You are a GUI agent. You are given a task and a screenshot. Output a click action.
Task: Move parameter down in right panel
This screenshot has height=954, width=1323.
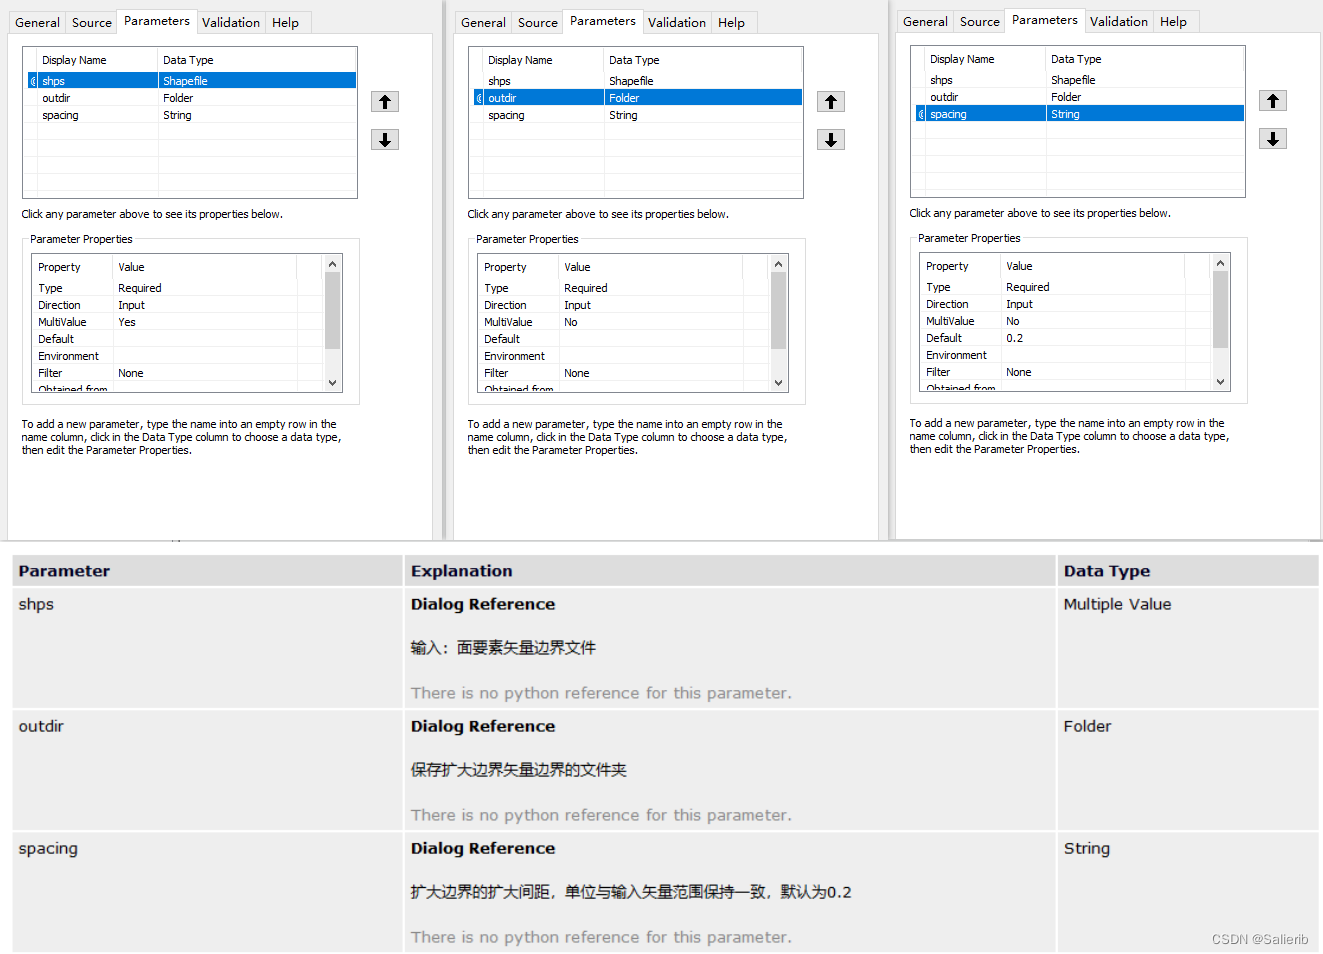pyautogui.click(x=1273, y=139)
